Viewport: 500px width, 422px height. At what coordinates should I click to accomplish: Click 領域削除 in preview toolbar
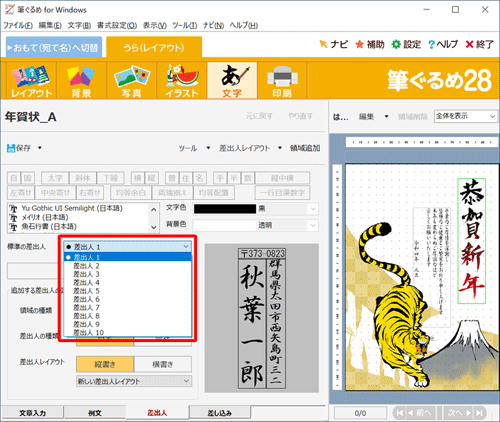pos(413,117)
